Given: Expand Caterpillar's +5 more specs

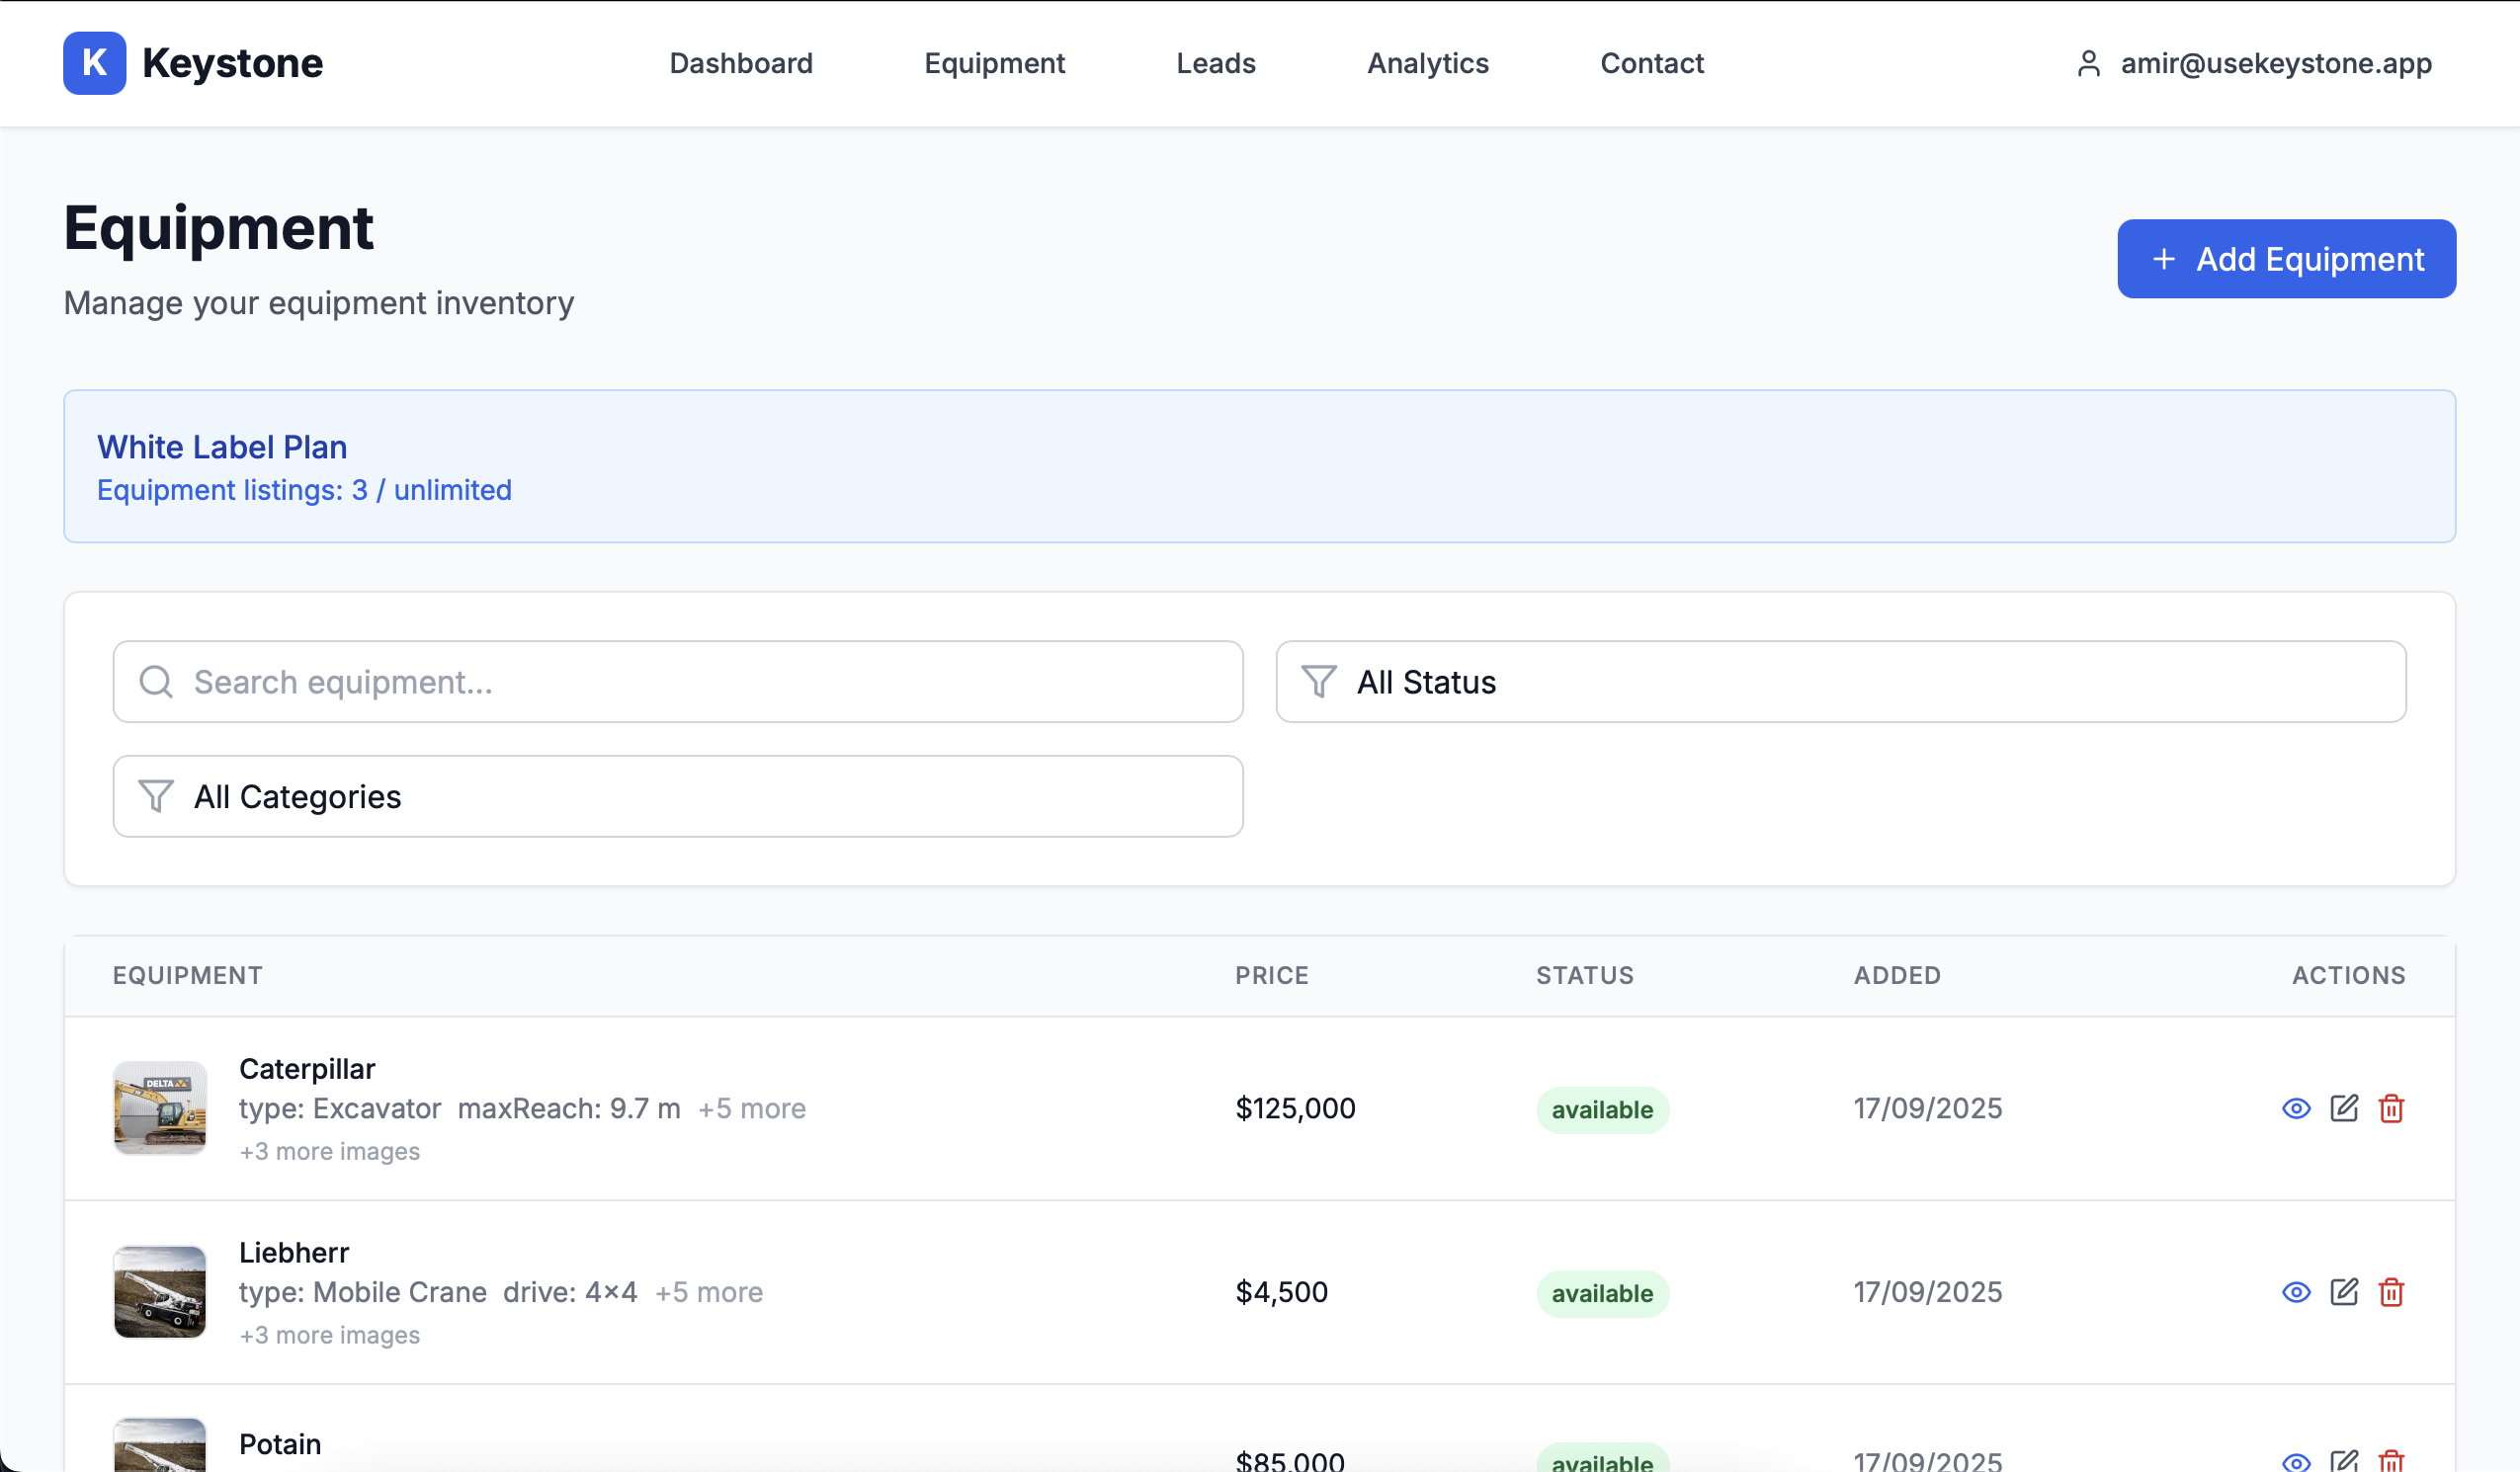Looking at the screenshot, I should coord(751,1108).
